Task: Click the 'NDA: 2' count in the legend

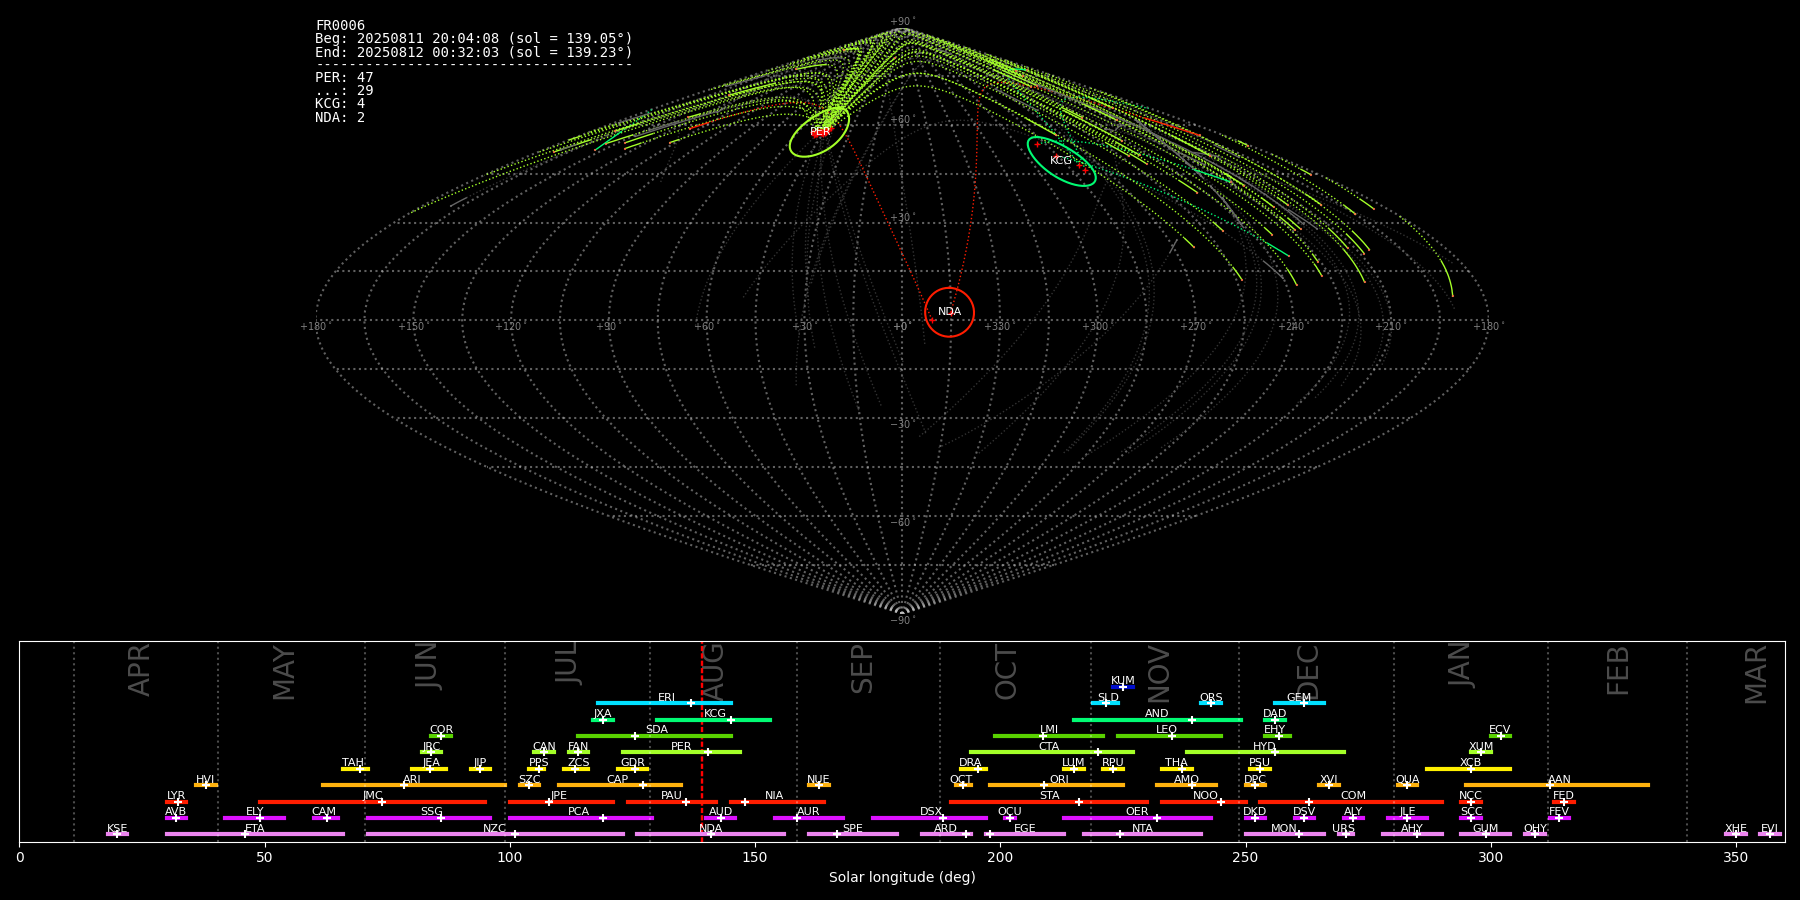Action: pos(340,118)
